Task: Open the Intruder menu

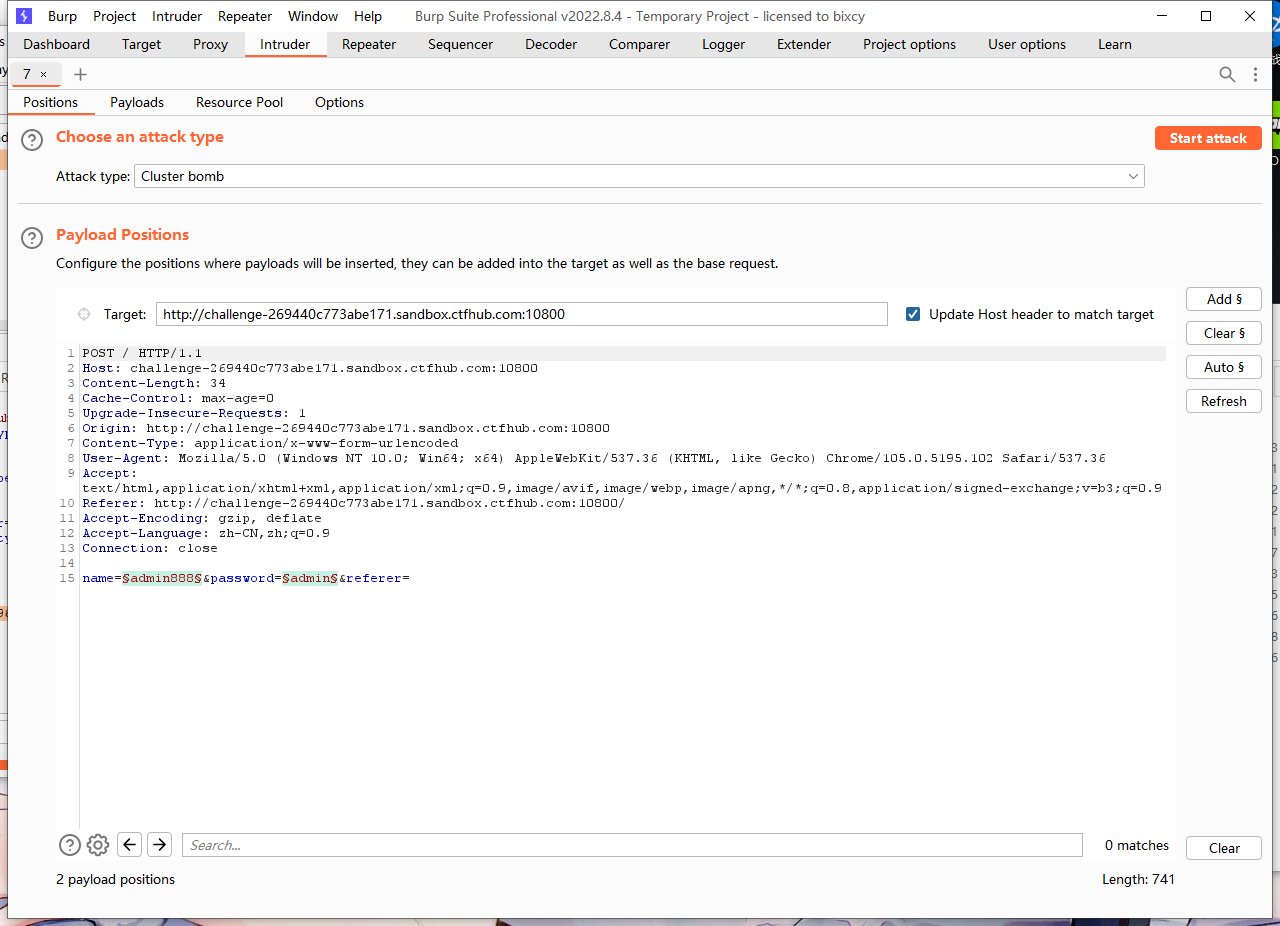Action: (177, 16)
